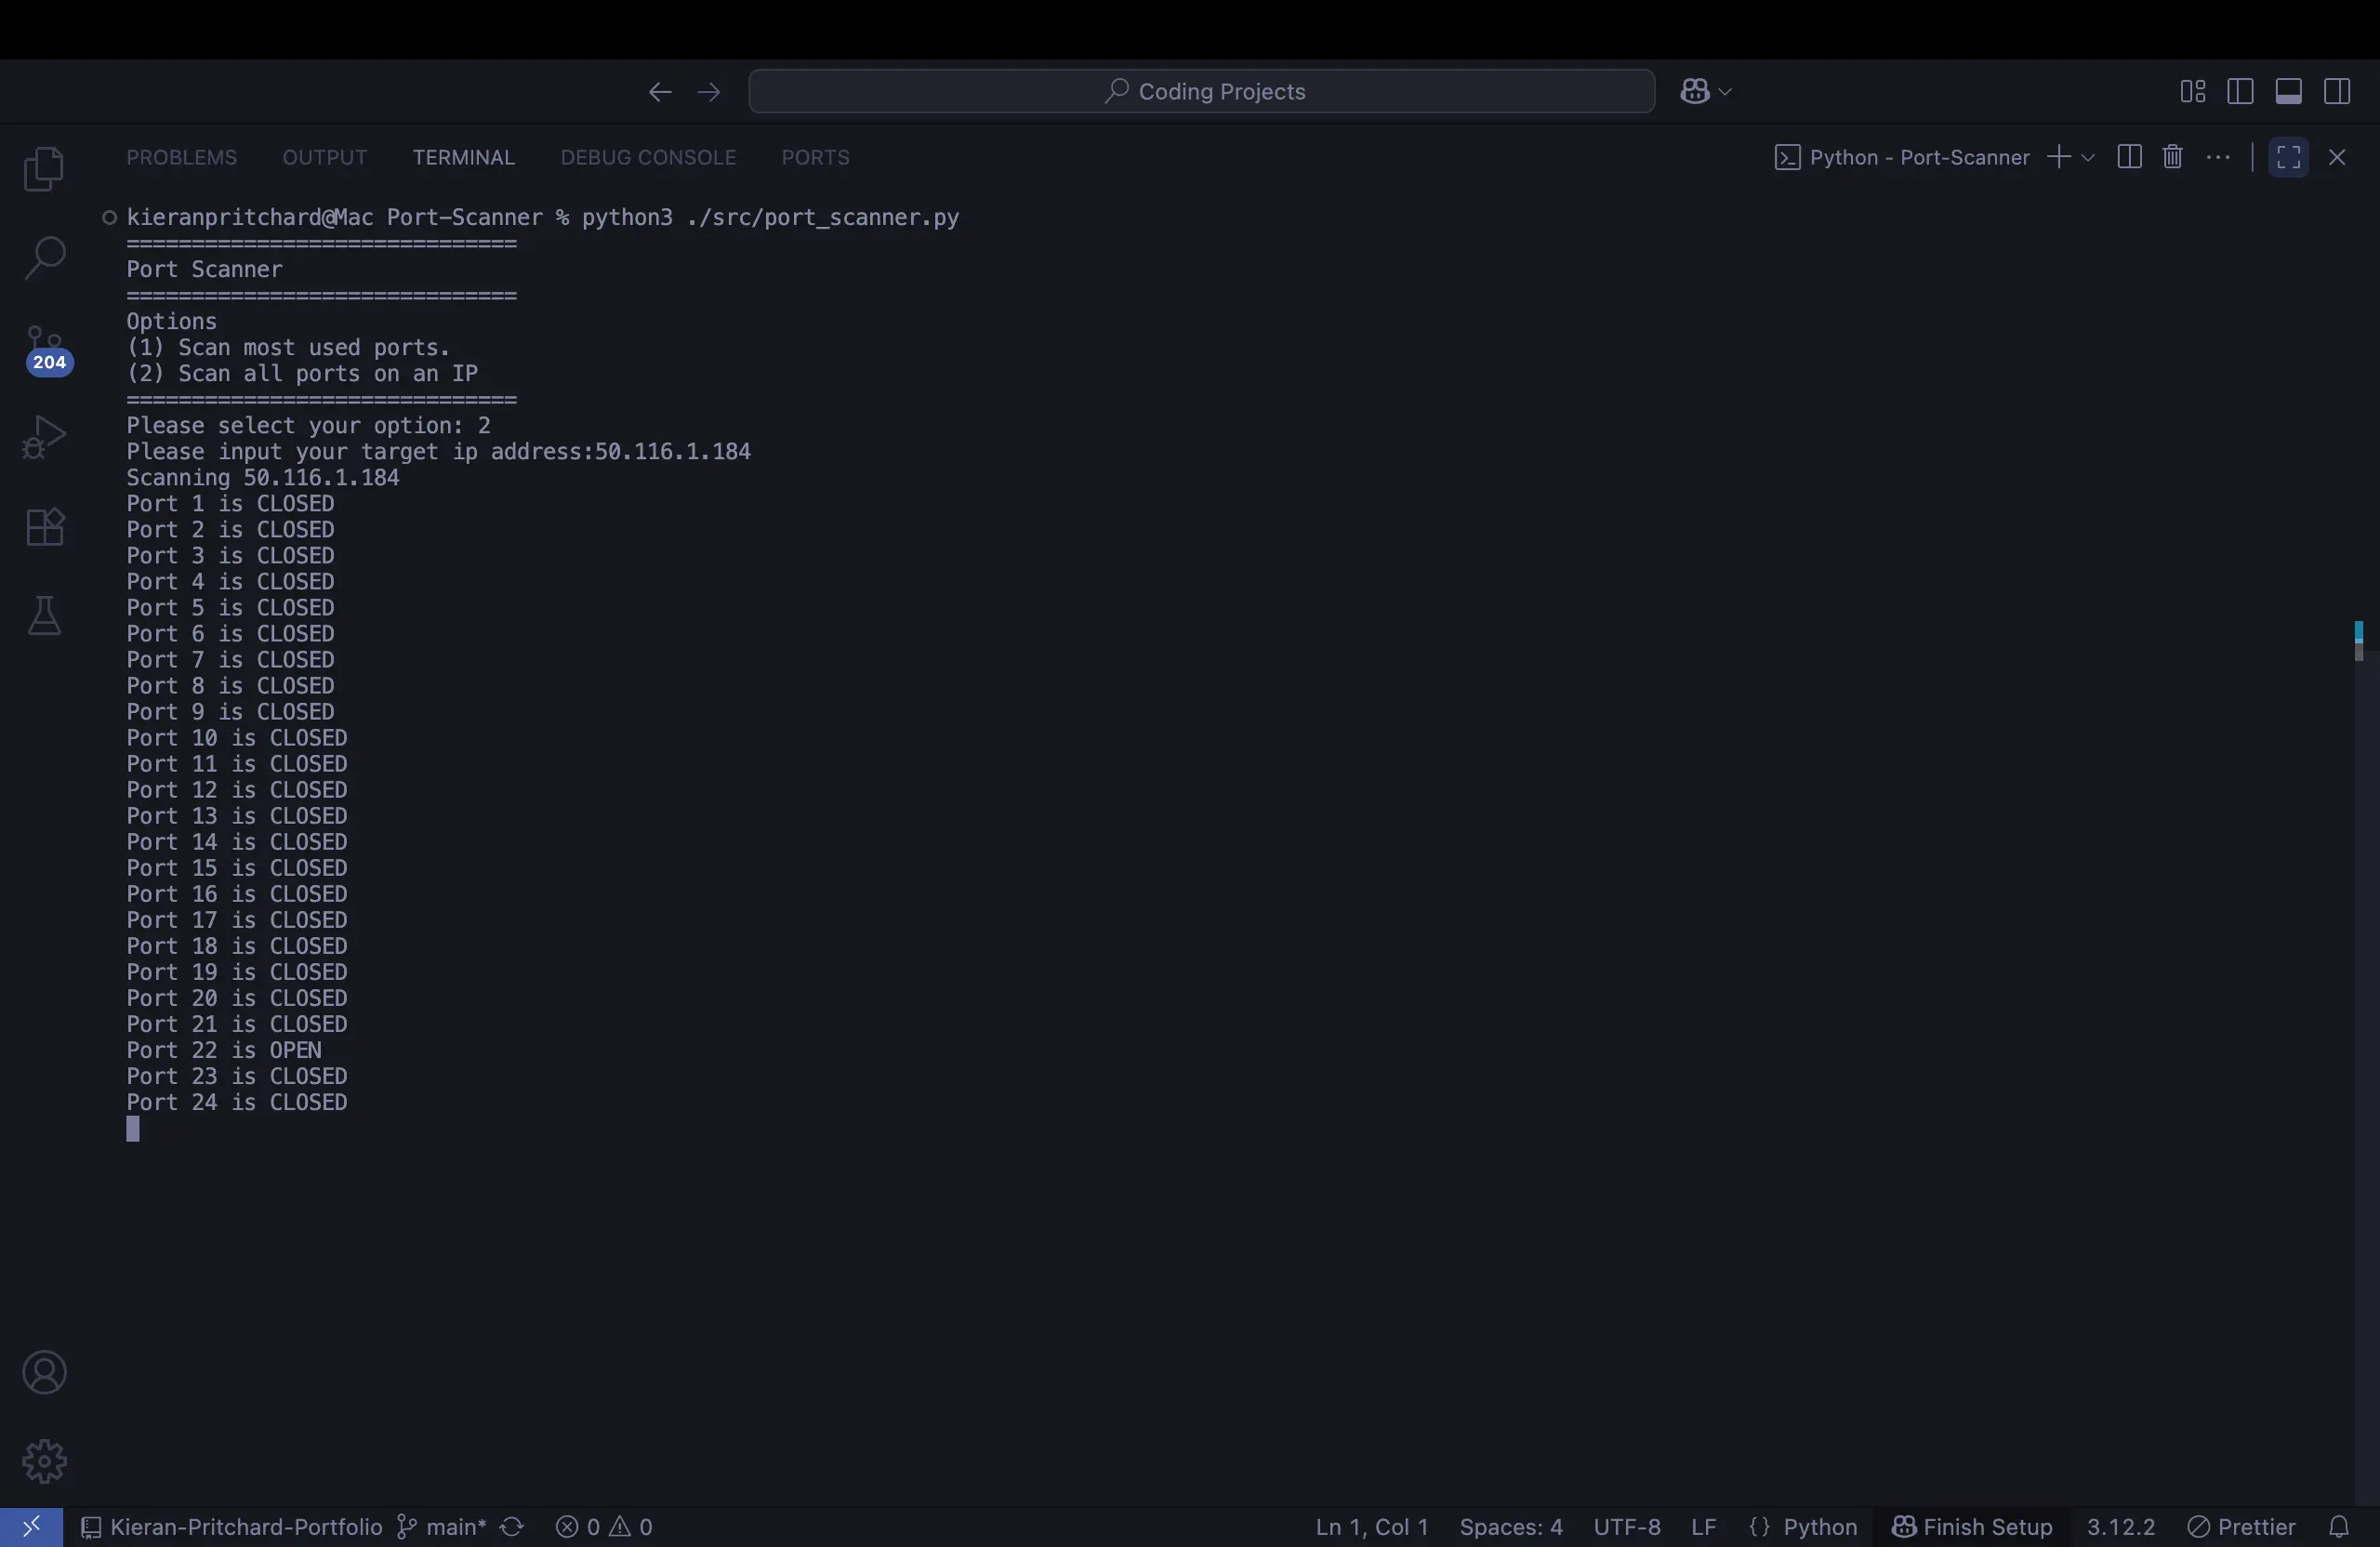
Task: Open Manage via the gear icon
Action: click(45, 1461)
